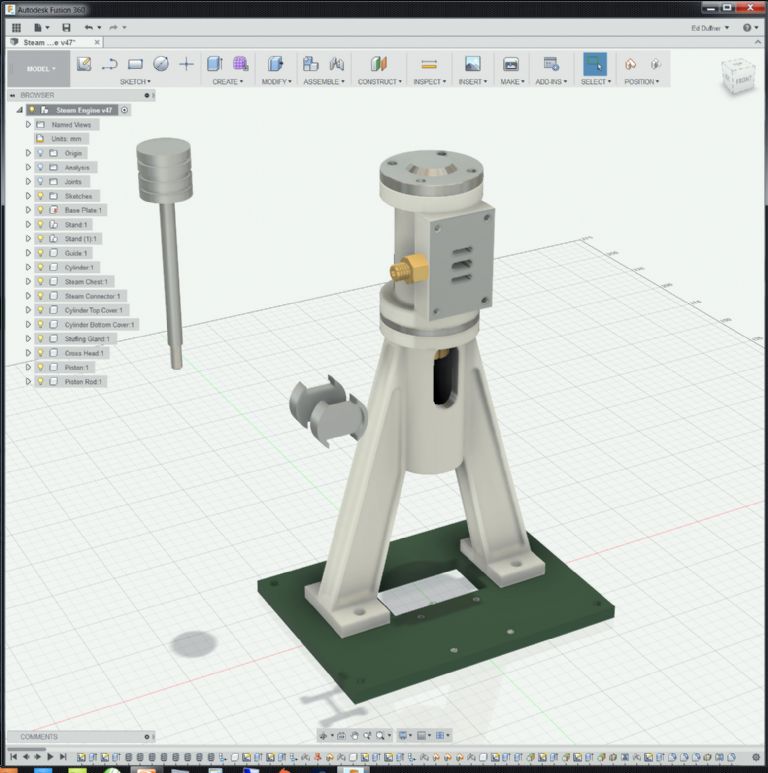
Task: Select the Line sketch tool icon
Action: point(109,64)
